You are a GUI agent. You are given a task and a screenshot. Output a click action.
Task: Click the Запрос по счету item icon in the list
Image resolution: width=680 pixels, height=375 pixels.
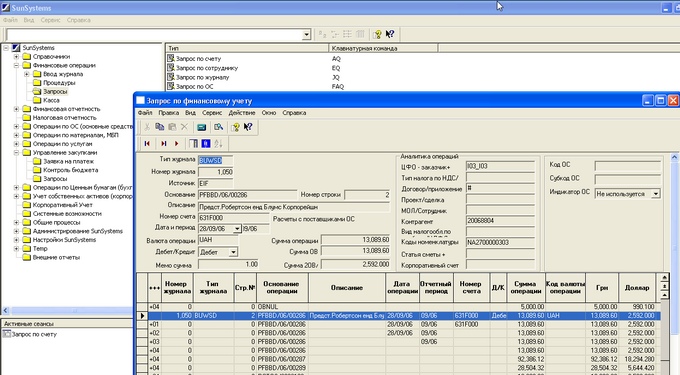171,58
